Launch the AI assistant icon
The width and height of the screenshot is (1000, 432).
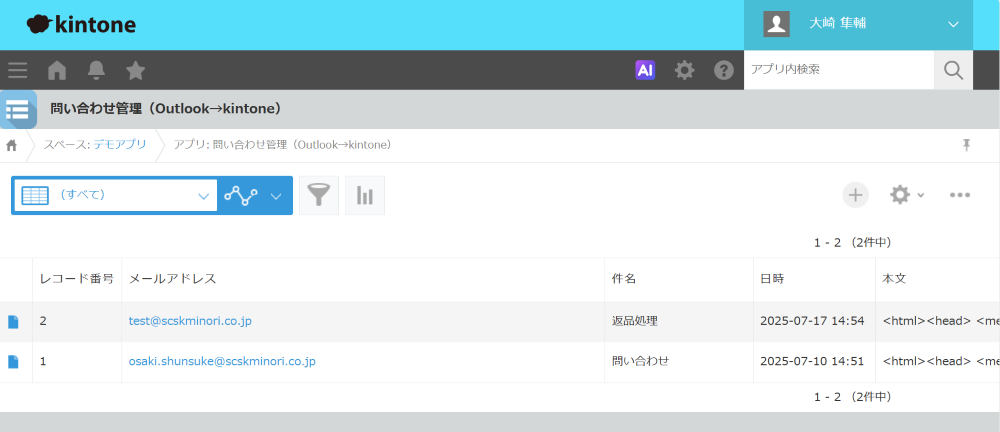click(x=645, y=70)
